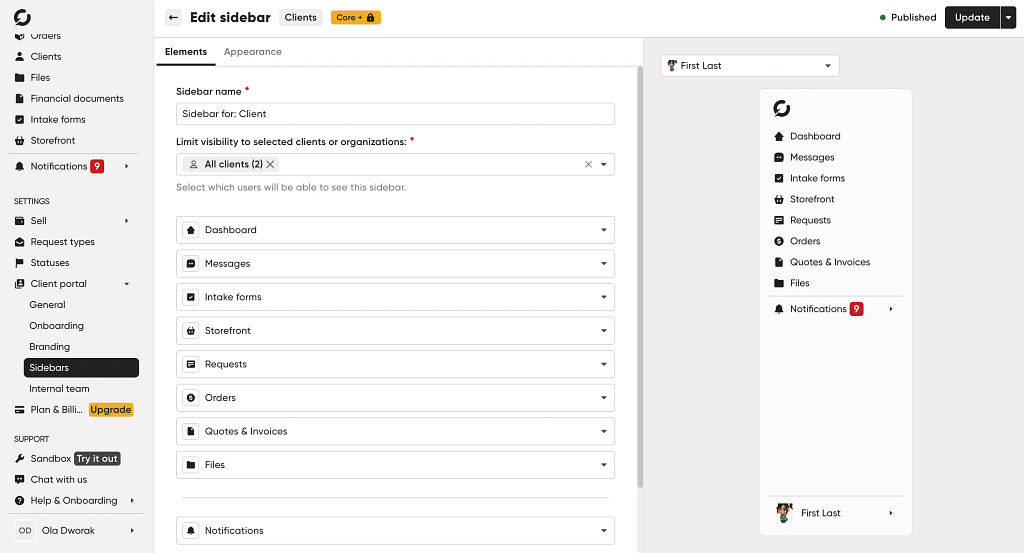Click the Try it out Sandbox badge

coord(97,458)
